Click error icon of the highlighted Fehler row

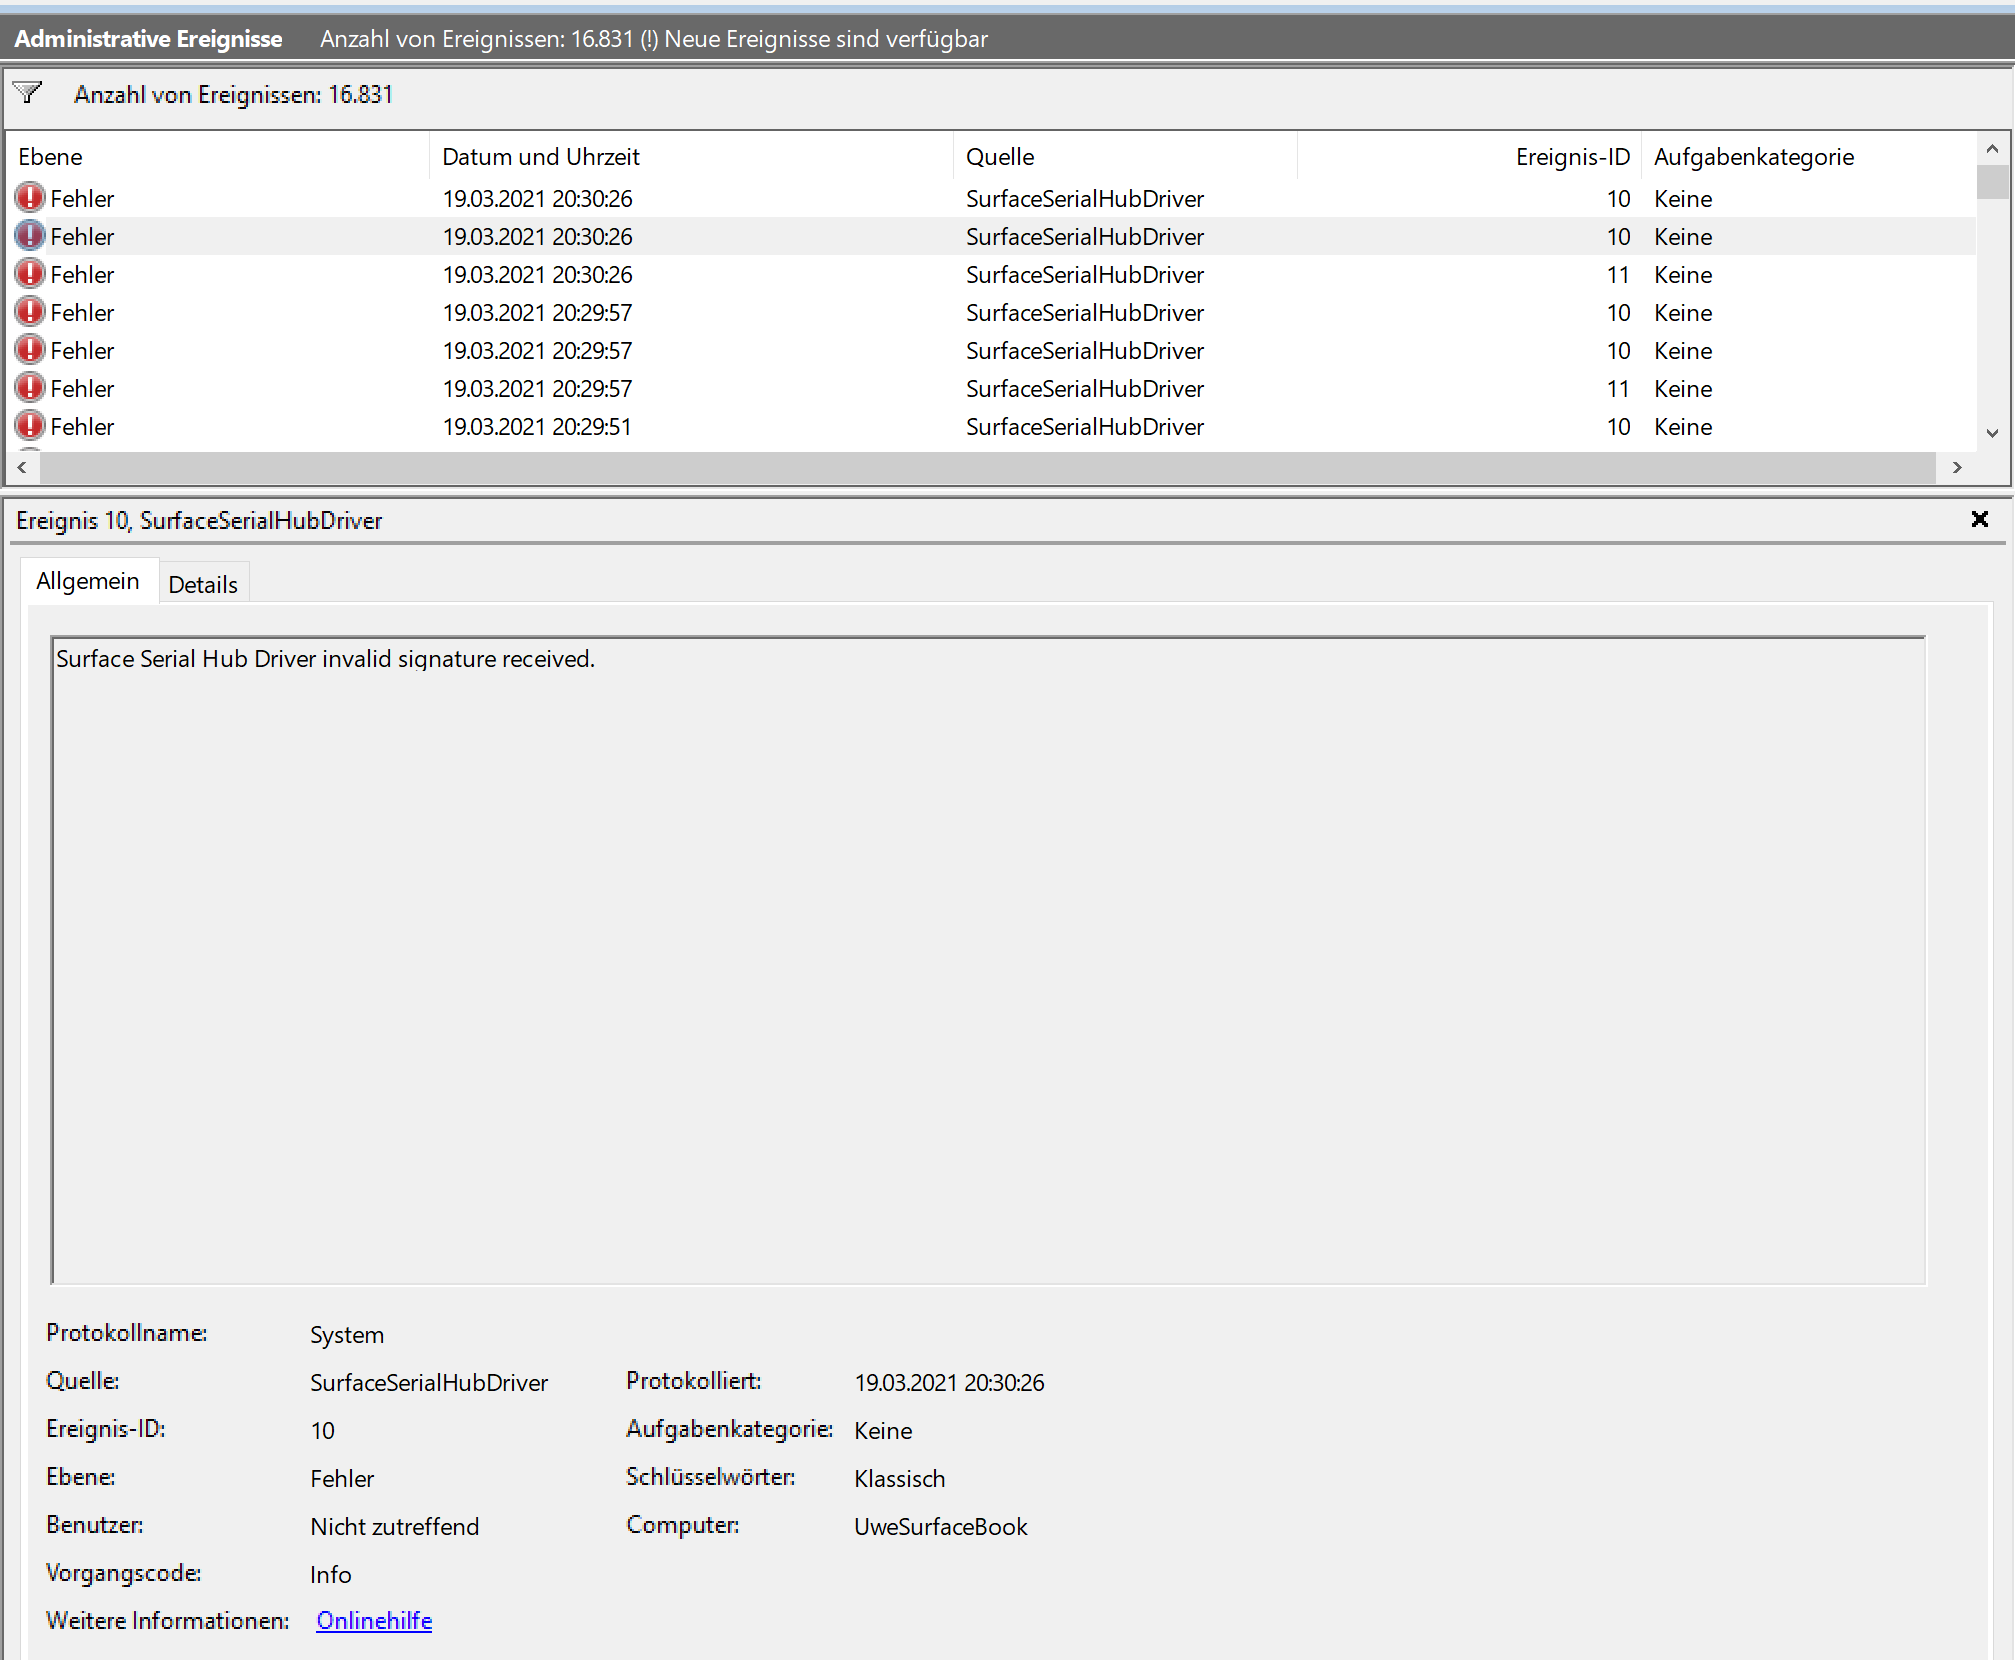pyautogui.click(x=30, y=236)
